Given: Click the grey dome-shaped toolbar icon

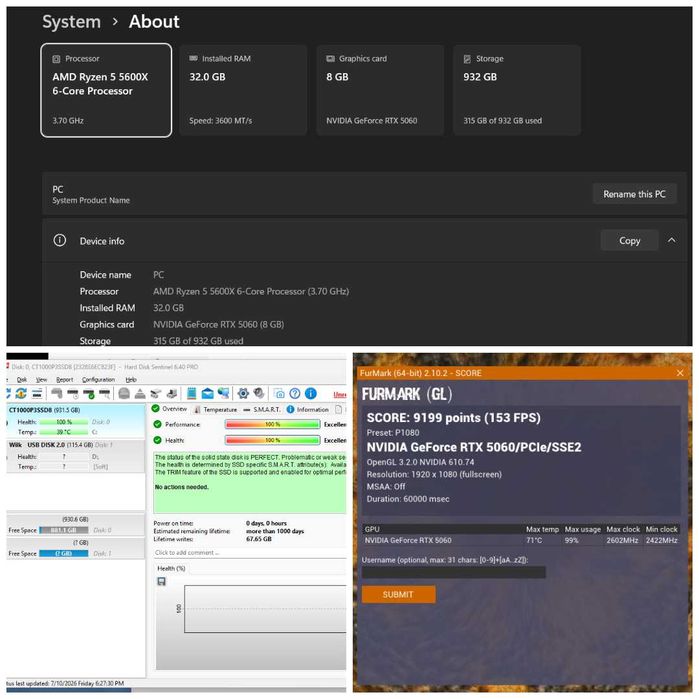Looking at the screenshot, I should [x=124, y=393].
